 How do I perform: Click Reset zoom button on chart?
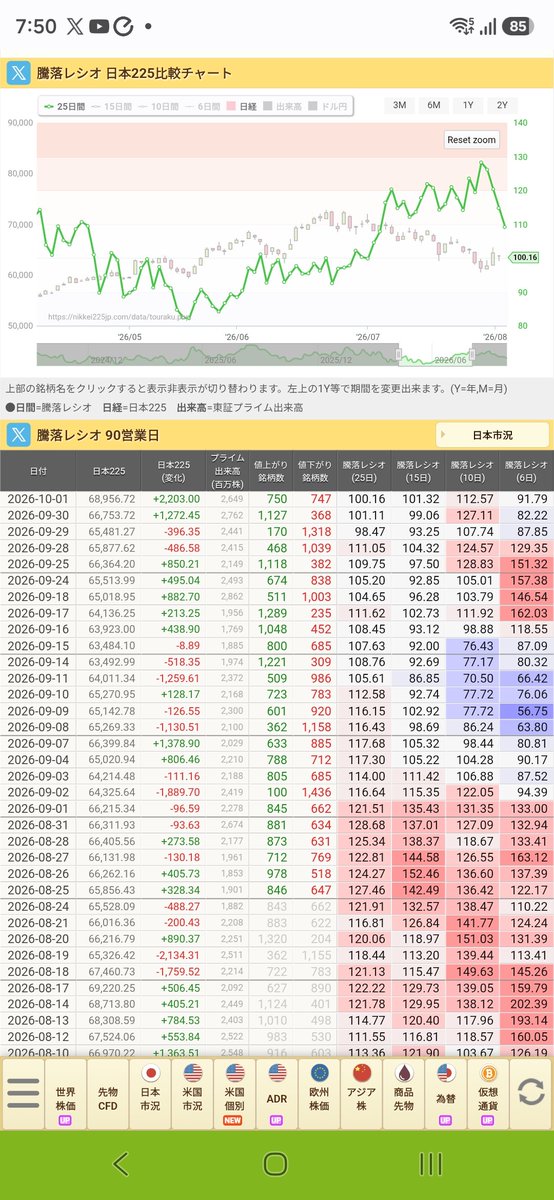(x=472, y=140)
